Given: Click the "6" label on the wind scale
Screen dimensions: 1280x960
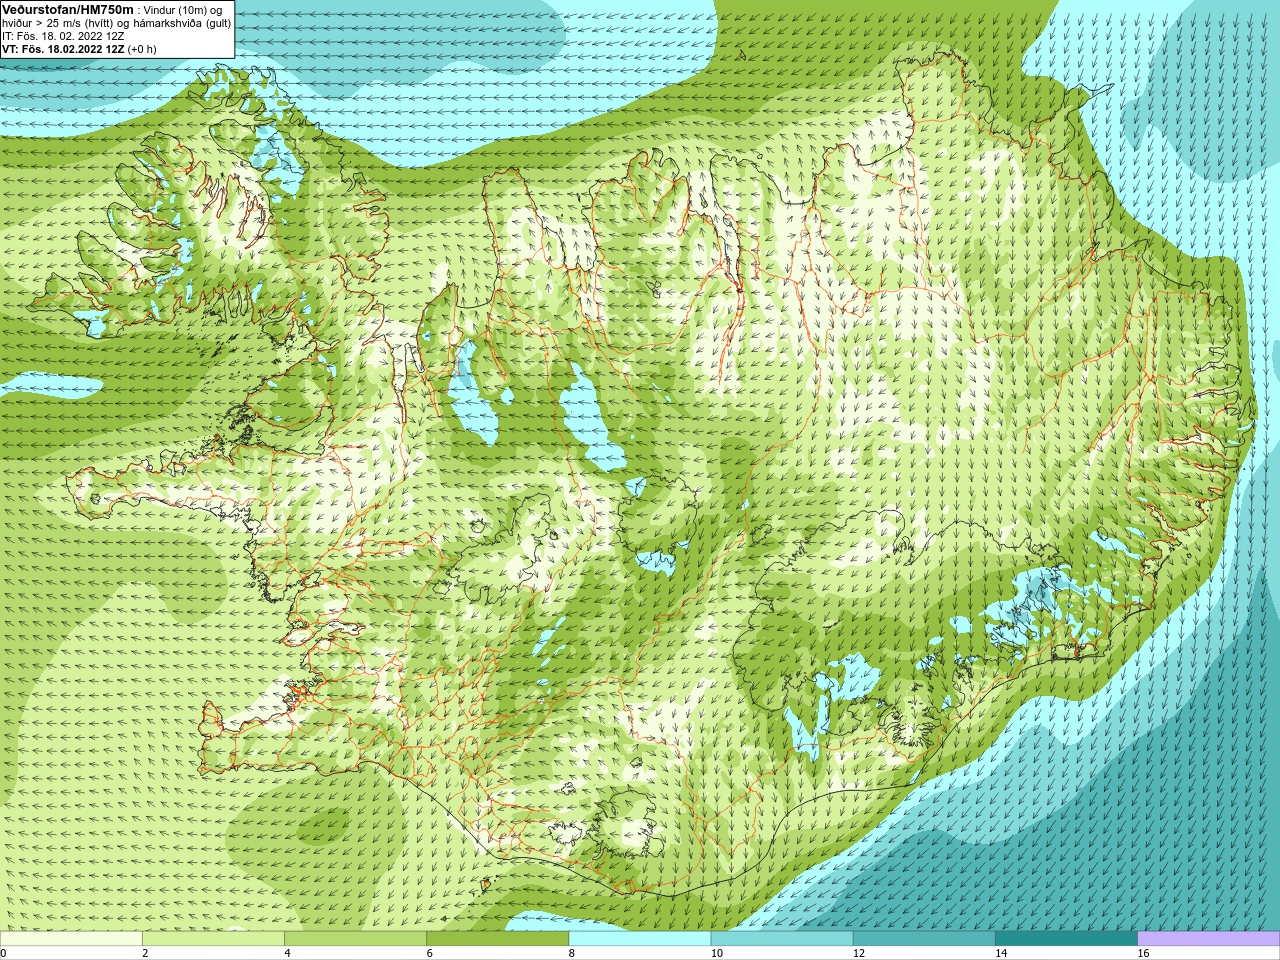Looking at the screenshot, I should tap(430, 953).
